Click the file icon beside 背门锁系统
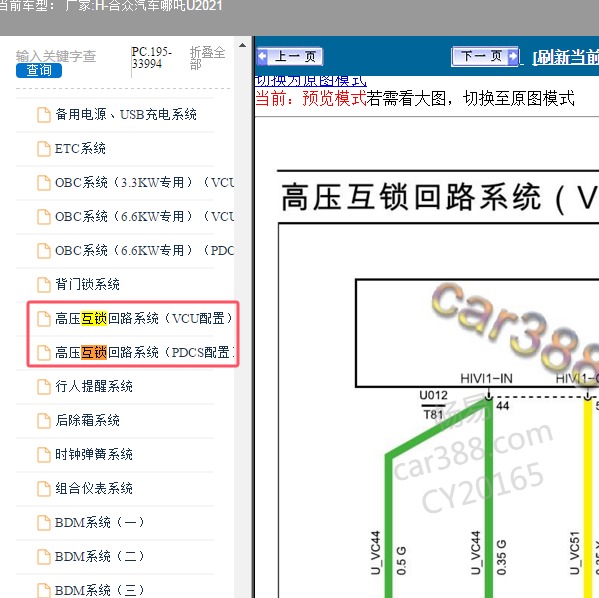Image resolution: width=599 pixels, height=598 pixels. 44,285
